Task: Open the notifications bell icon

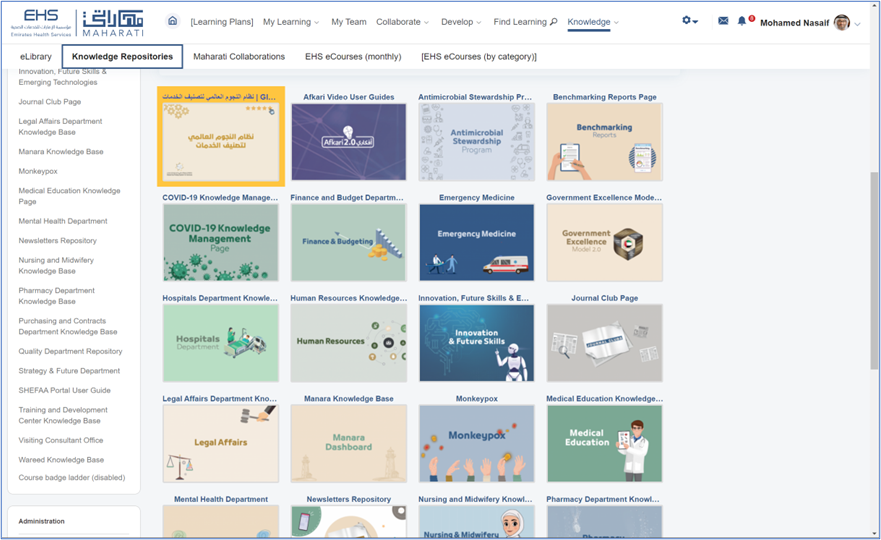Action: pyautogui.click(x=742, y=21)
